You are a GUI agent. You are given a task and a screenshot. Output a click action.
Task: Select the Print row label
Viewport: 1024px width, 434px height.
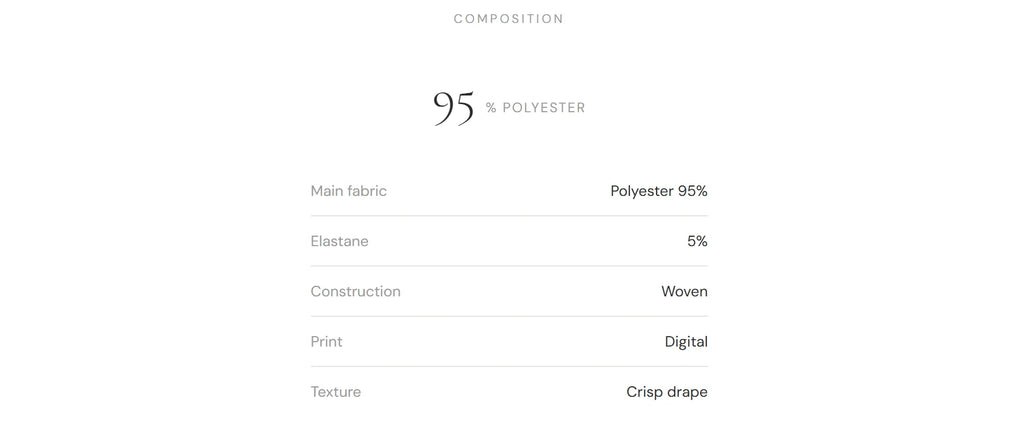[327, 342]
